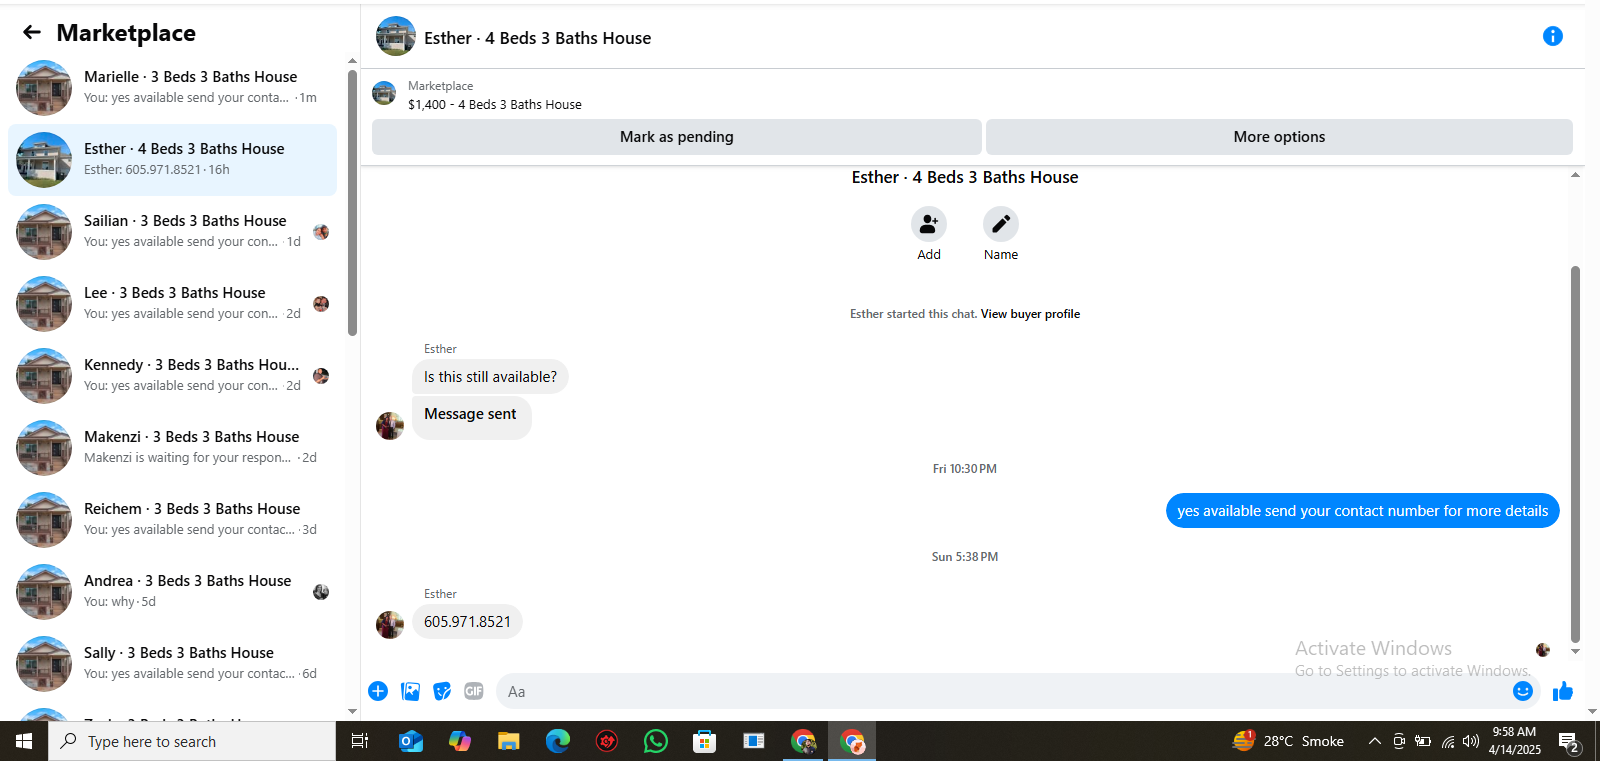Open the $1,400 4 Beds 3 Baths listing
The height and width of the screenshot is (761, 1600).
point(494,104)
